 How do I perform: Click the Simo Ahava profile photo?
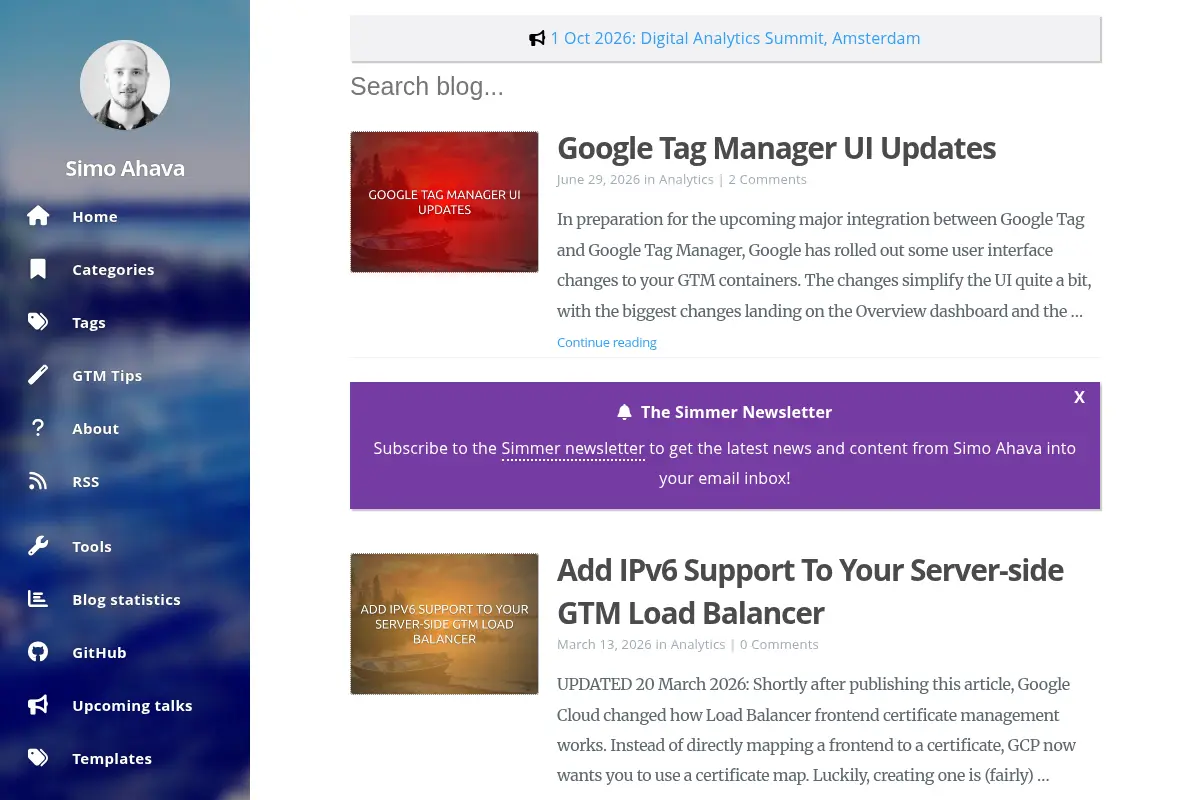point(125,85)
